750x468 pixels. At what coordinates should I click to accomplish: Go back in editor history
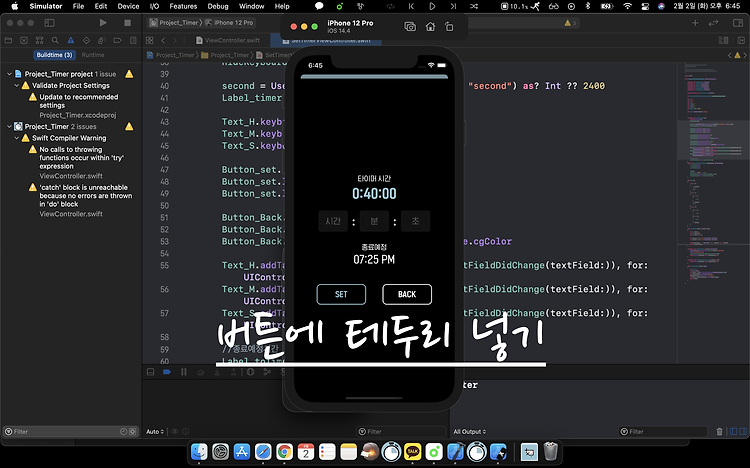pos(164,41)
